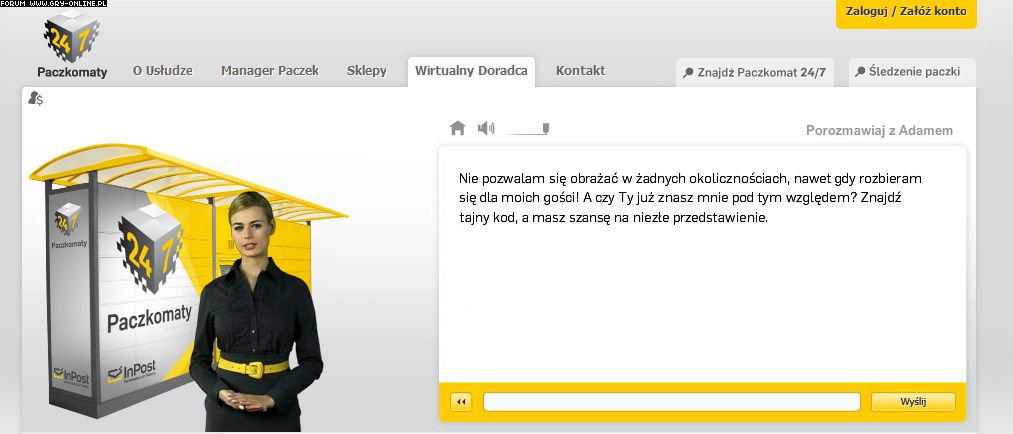Open the Sklepy menu
The width and height of the screenshot is (1013, 434).
point(366,71)
